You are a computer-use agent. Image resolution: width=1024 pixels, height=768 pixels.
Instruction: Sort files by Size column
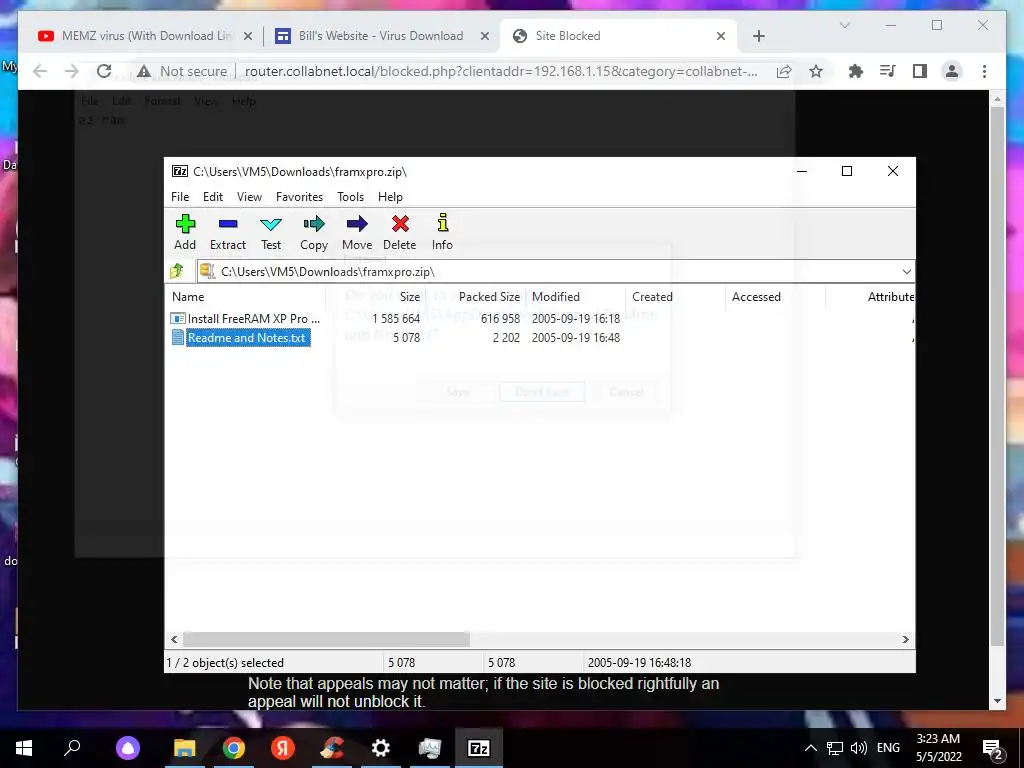(x=376, y=296)
